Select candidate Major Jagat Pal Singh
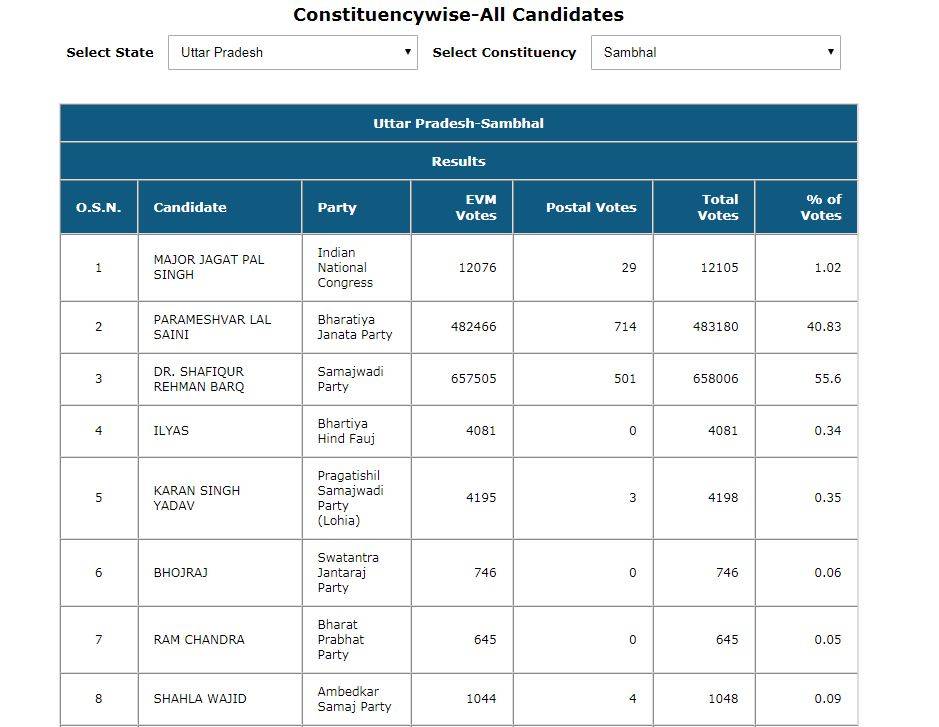 point(209,267)
